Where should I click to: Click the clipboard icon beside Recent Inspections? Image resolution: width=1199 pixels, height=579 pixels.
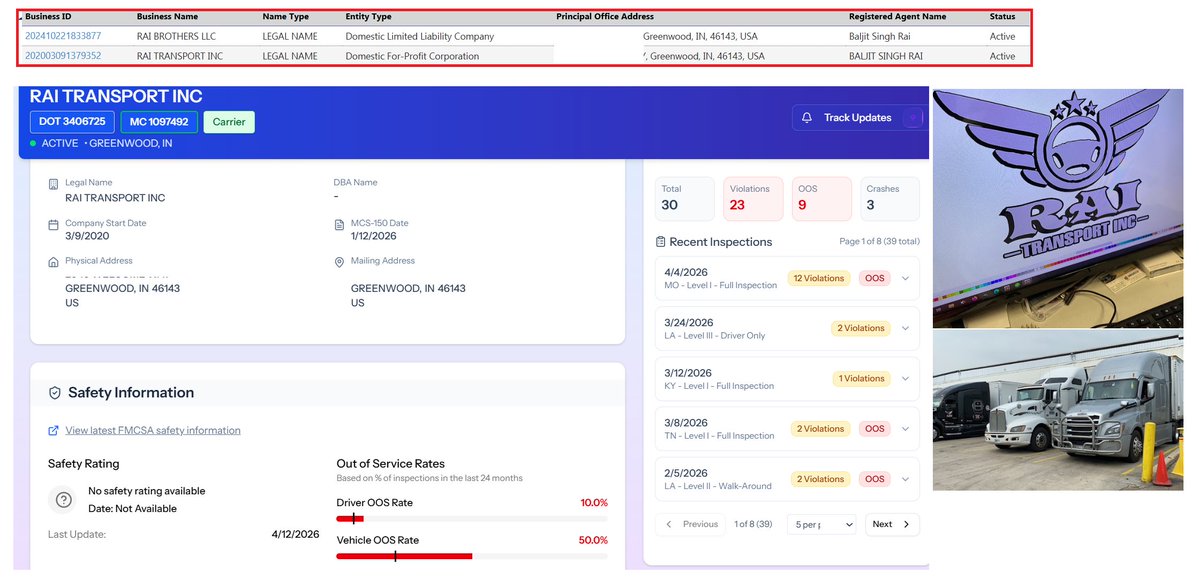pyautogui.click(x=661, y=242)
